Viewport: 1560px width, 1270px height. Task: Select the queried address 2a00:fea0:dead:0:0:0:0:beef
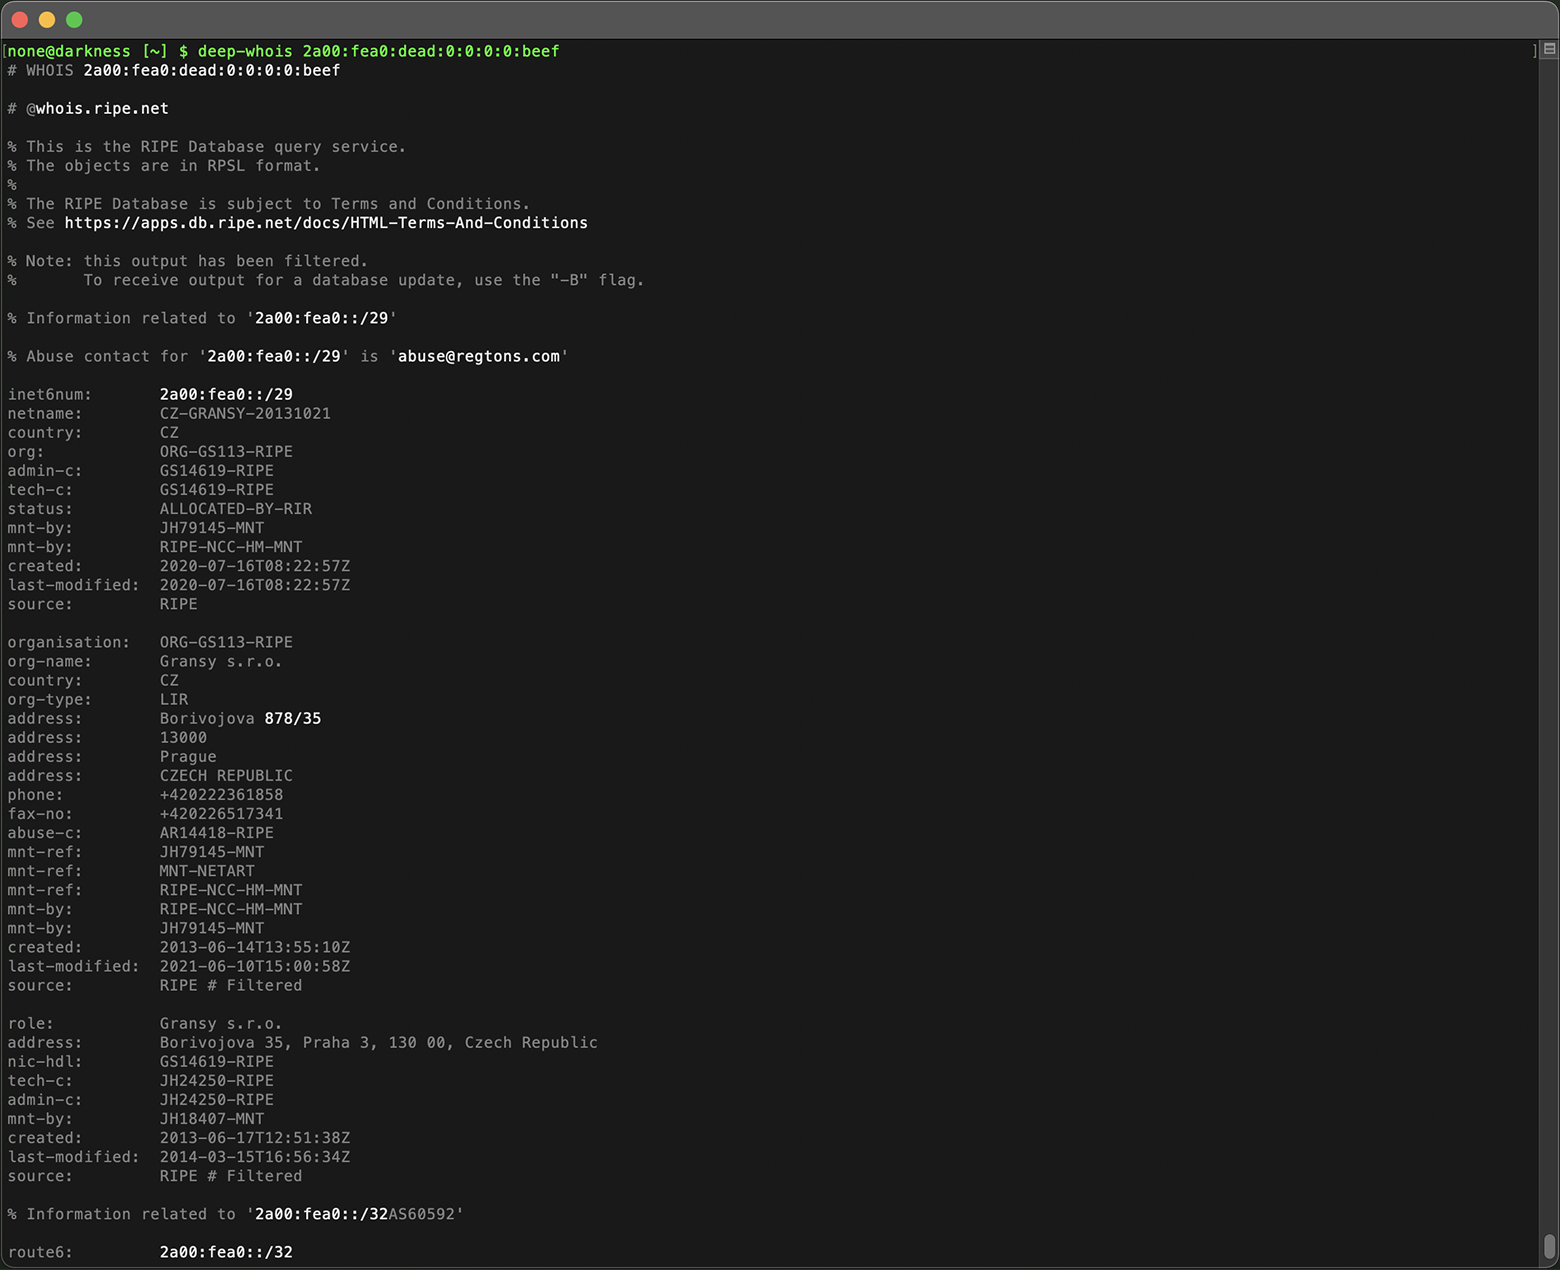(430, 51)
